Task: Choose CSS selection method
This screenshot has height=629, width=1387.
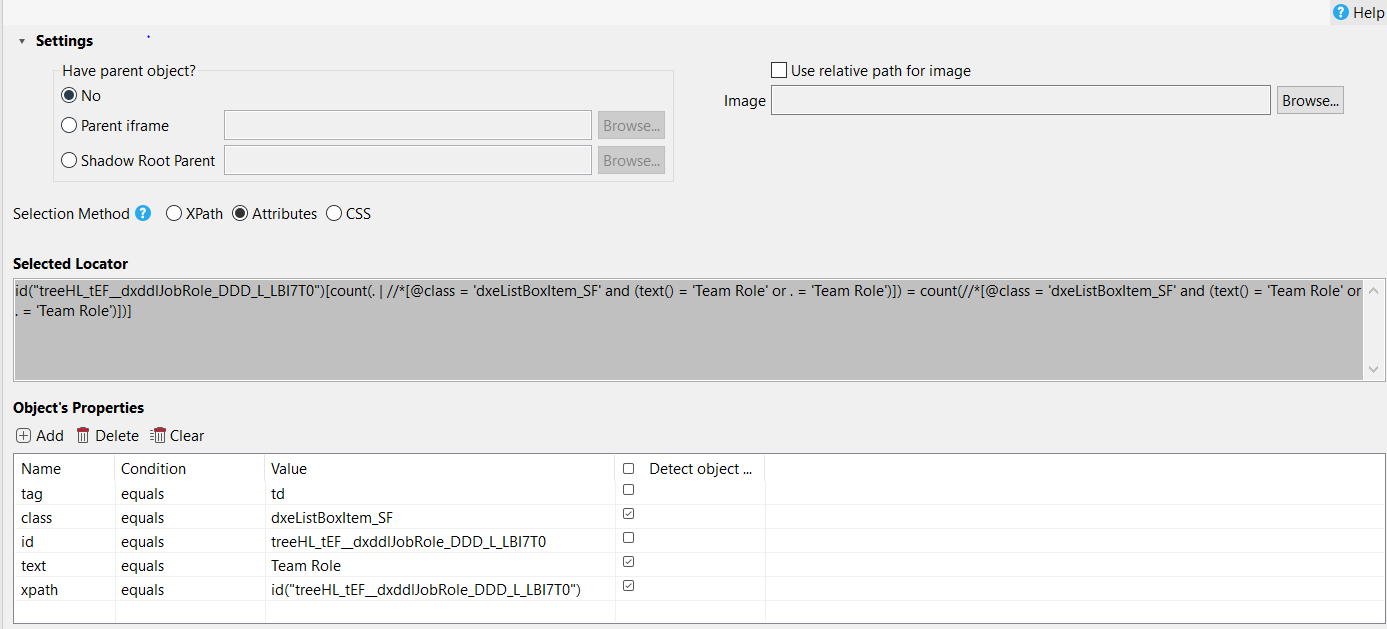Action: tap(334, 214)
